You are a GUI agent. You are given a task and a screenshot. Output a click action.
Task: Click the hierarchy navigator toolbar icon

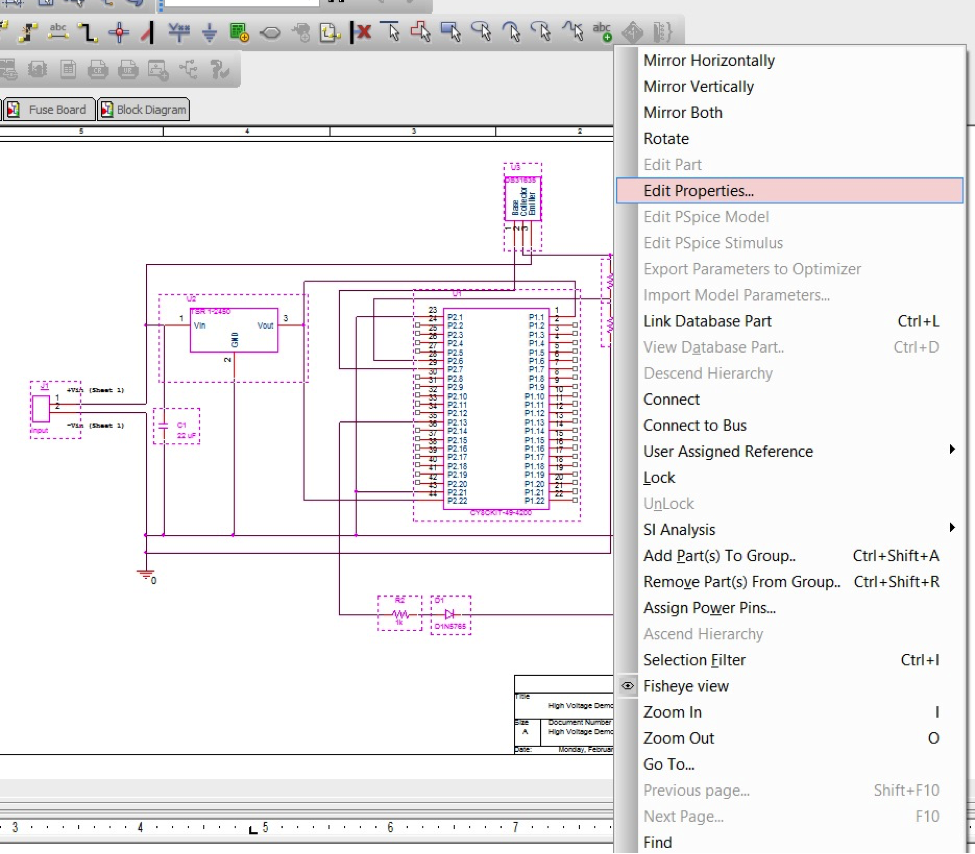point(187,70)
